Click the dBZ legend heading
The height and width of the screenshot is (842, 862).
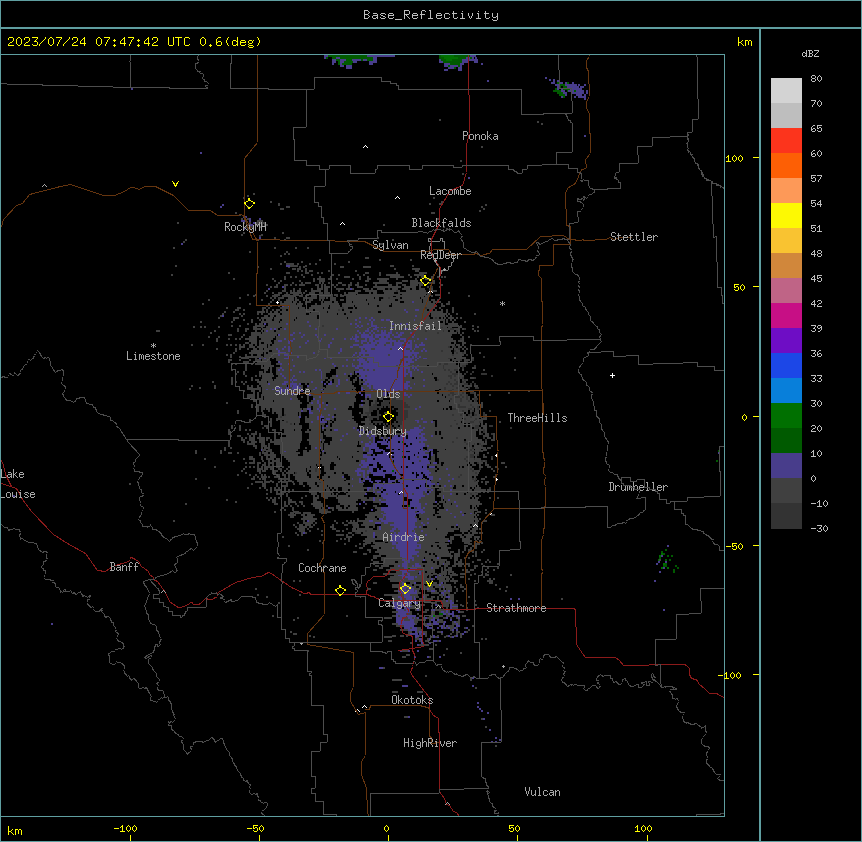pyautogui.click(x=810, y=53)
